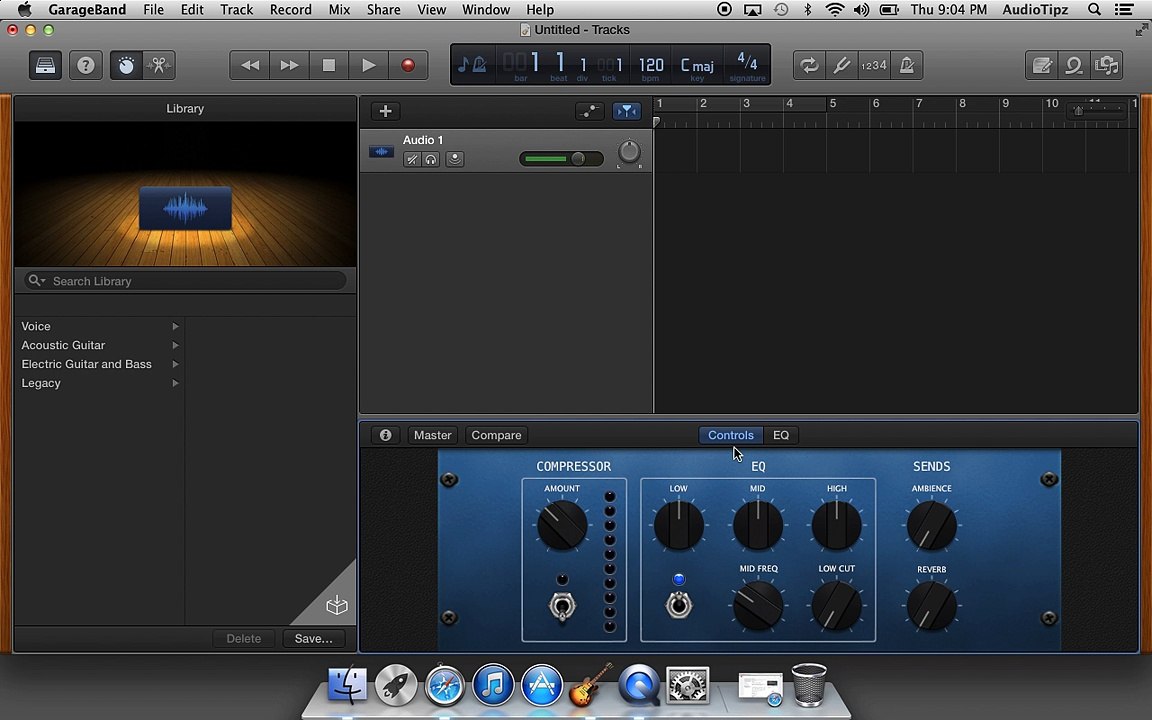Switch to the Controls tab

pyautogui.click(x=730, y=435)
